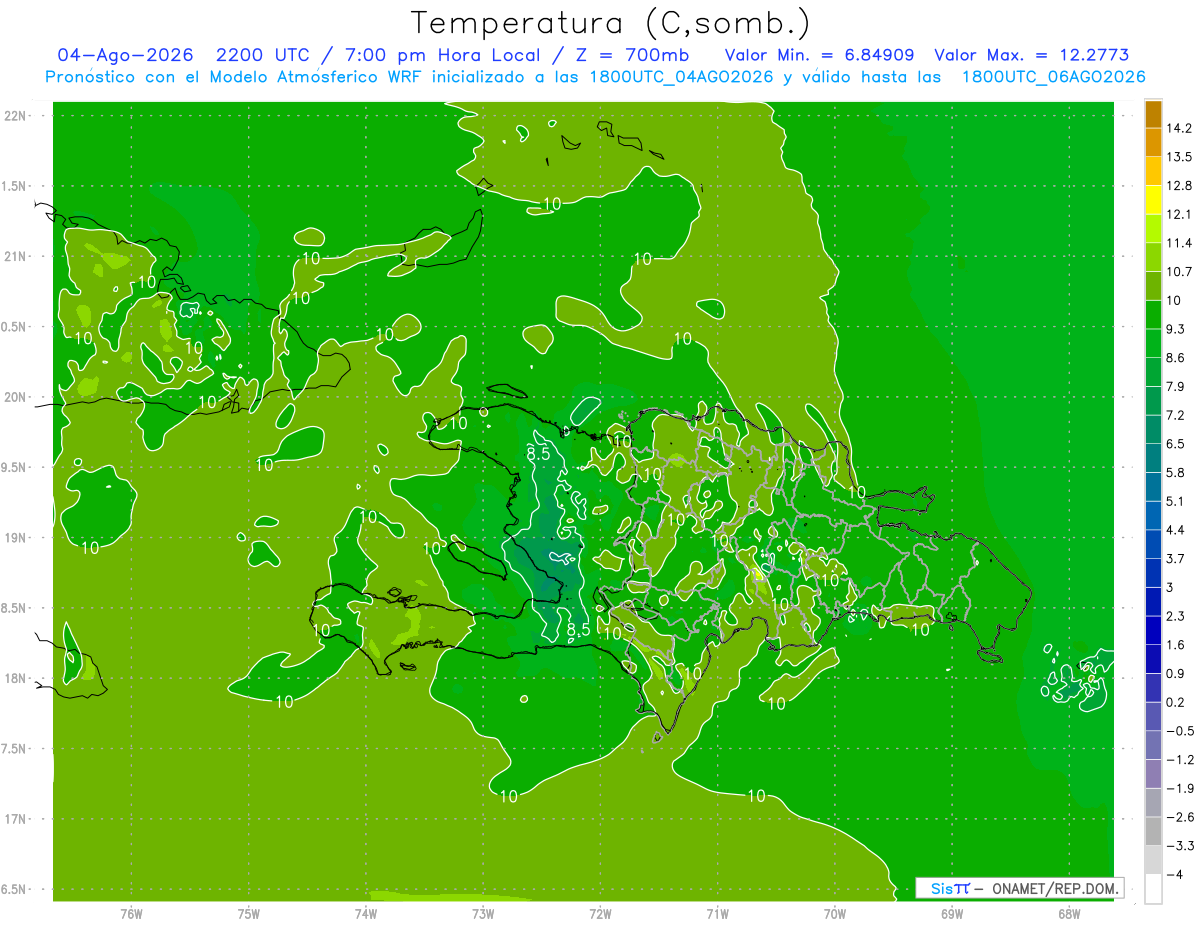This screenshot has height=927, width=1200.
Task: Click the 7.2 colorbar label
Action: 1176,415
